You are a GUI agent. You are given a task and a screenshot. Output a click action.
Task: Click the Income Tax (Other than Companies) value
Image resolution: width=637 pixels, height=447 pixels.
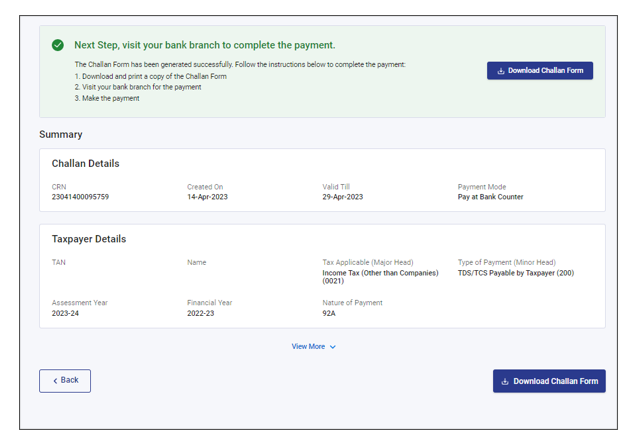point(380,273)
